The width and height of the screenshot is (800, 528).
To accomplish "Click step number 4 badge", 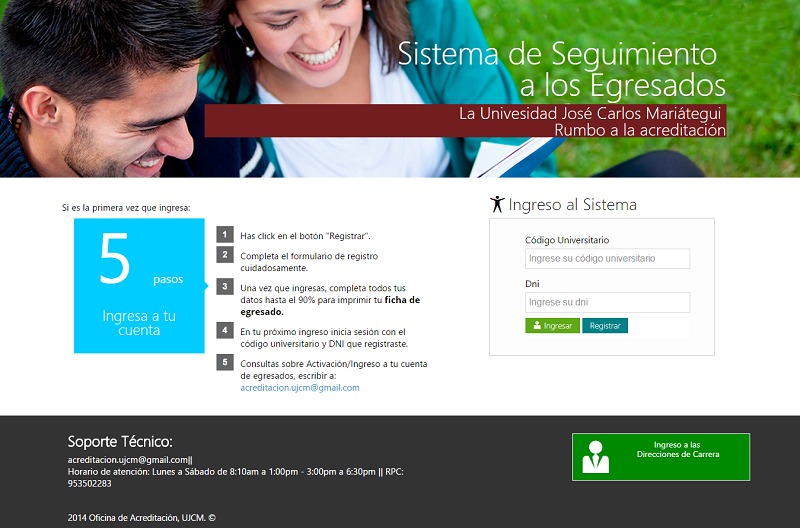I will pyautogui.click(x=225, y=330).
